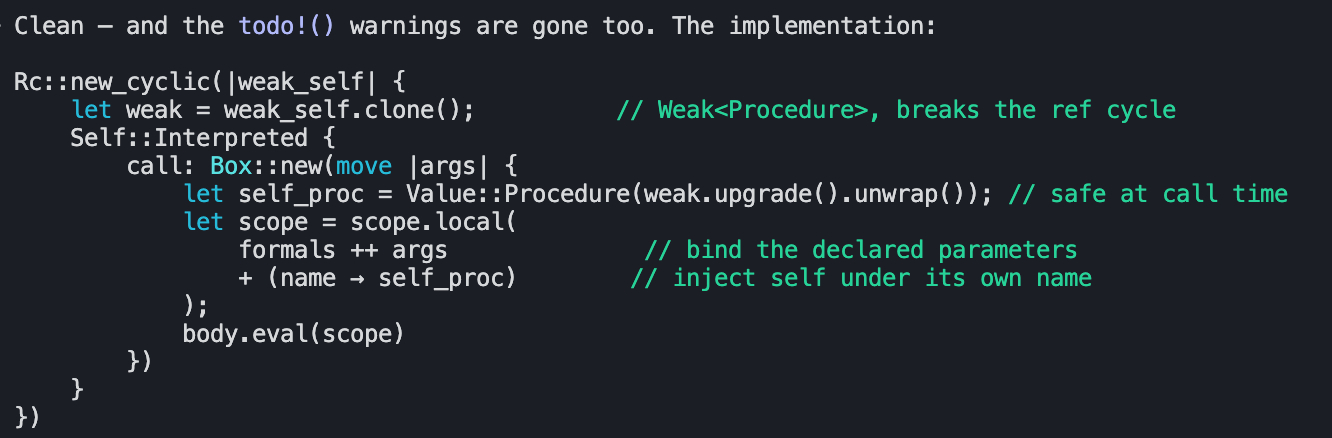Click Rc::new_cyclic at the start of the code

(x=112, y=81)
